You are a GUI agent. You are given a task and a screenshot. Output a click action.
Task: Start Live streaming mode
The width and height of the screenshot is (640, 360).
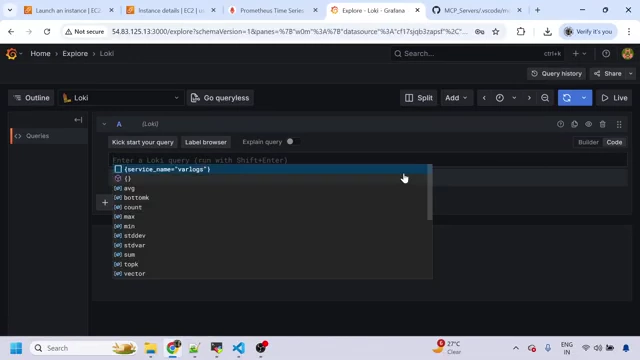614,98
